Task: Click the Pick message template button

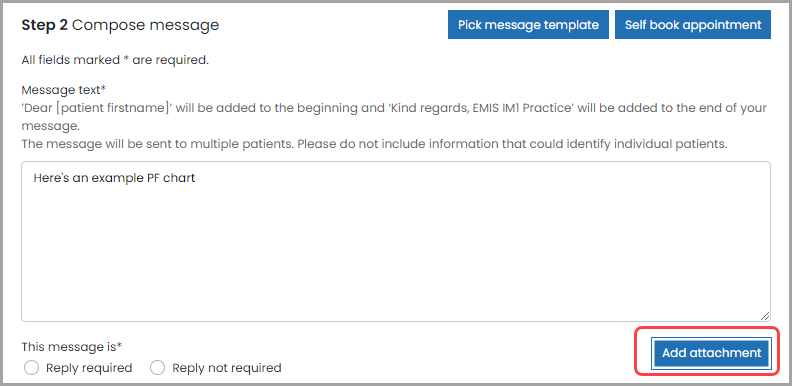Action: coord(528,25)
